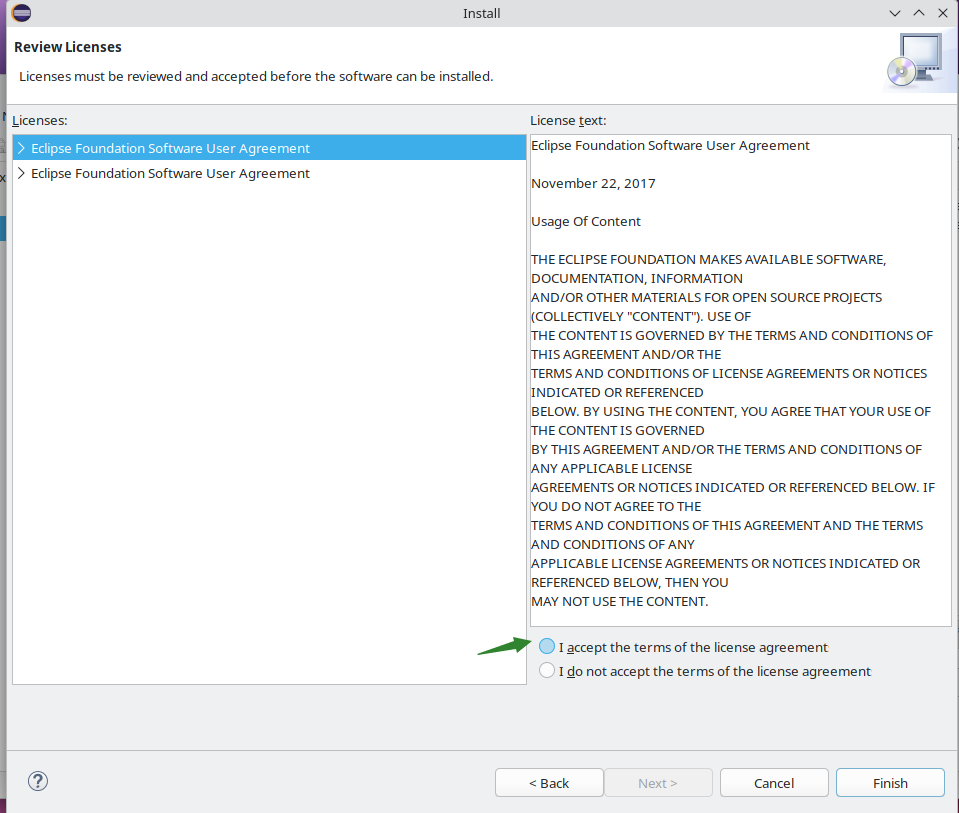
Task: Click the disabled Next button
Action: [658, 783]
